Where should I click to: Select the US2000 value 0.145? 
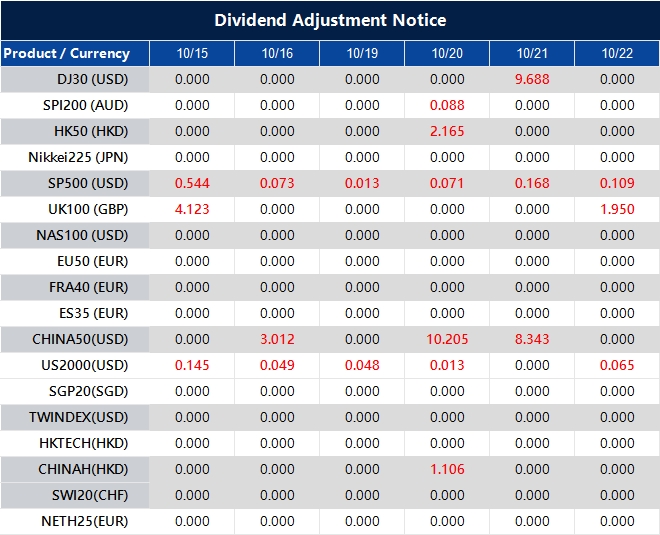(192, 365)
